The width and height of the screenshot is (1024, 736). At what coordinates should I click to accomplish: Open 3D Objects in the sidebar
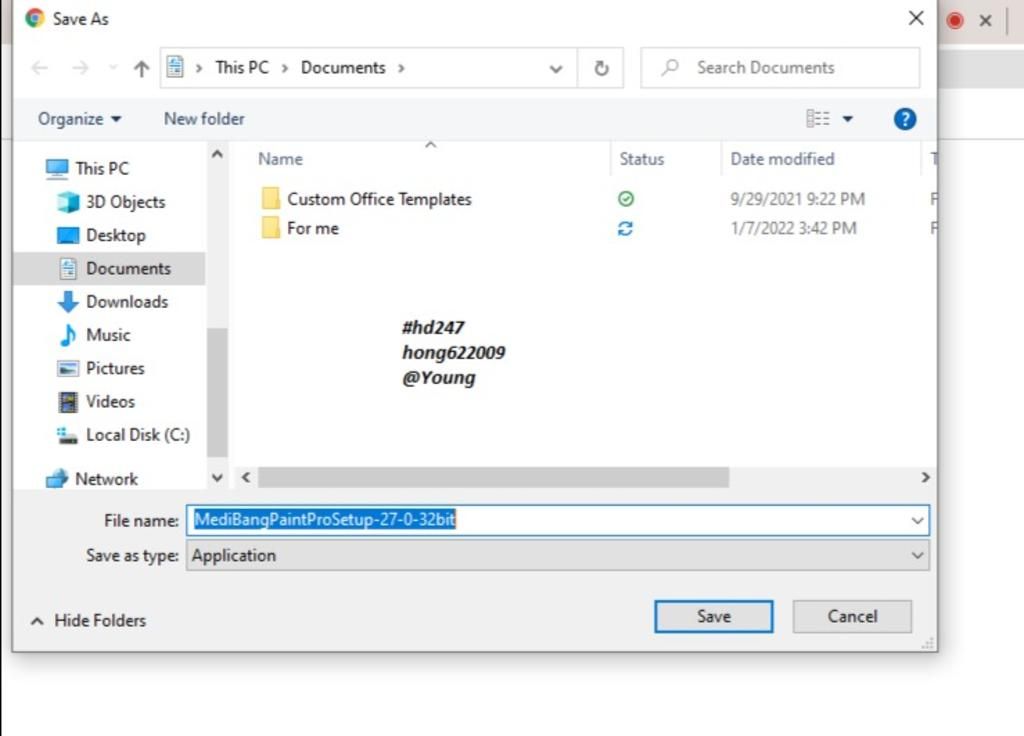tap(125, 202)
